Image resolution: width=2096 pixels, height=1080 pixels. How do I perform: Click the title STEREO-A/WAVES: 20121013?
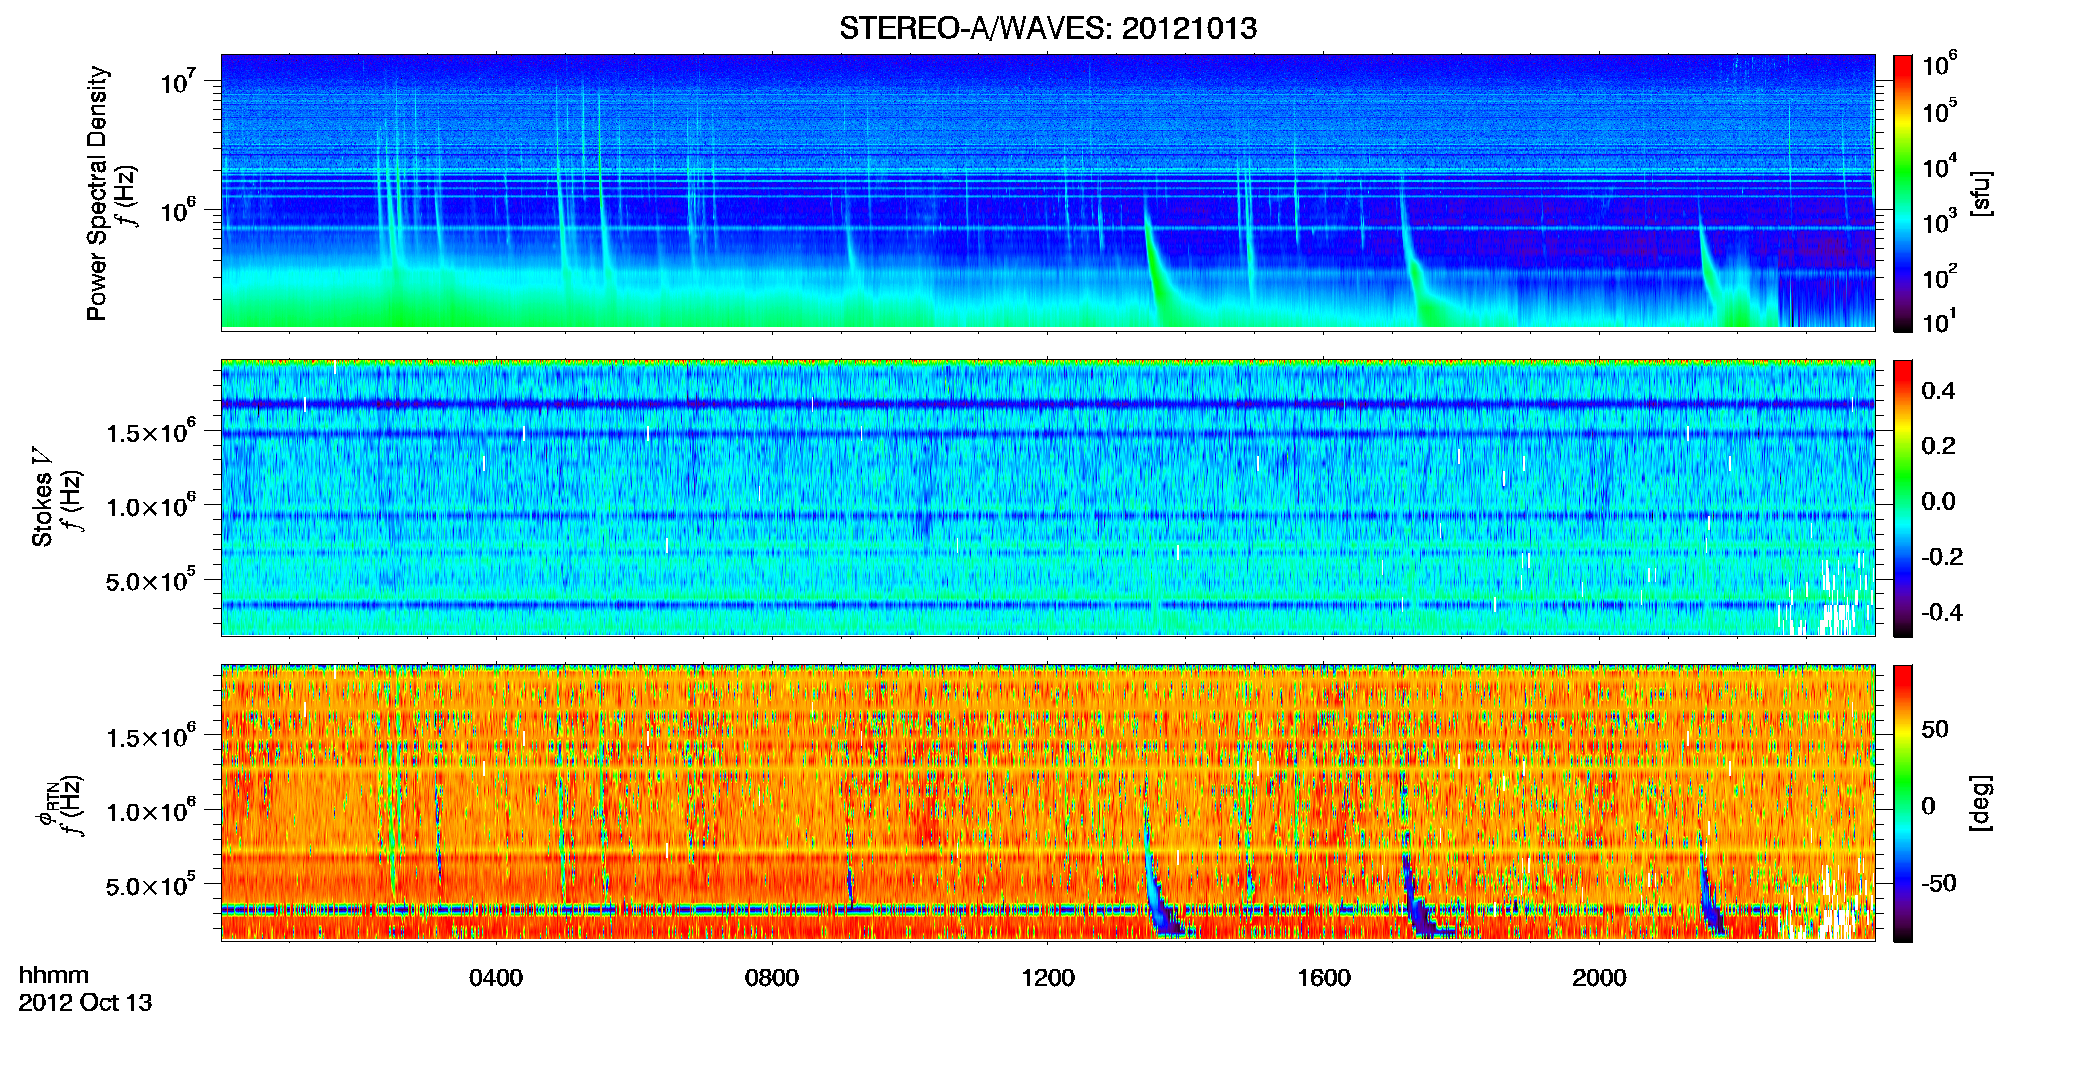pyautogui.click(x=1047, y=28)
